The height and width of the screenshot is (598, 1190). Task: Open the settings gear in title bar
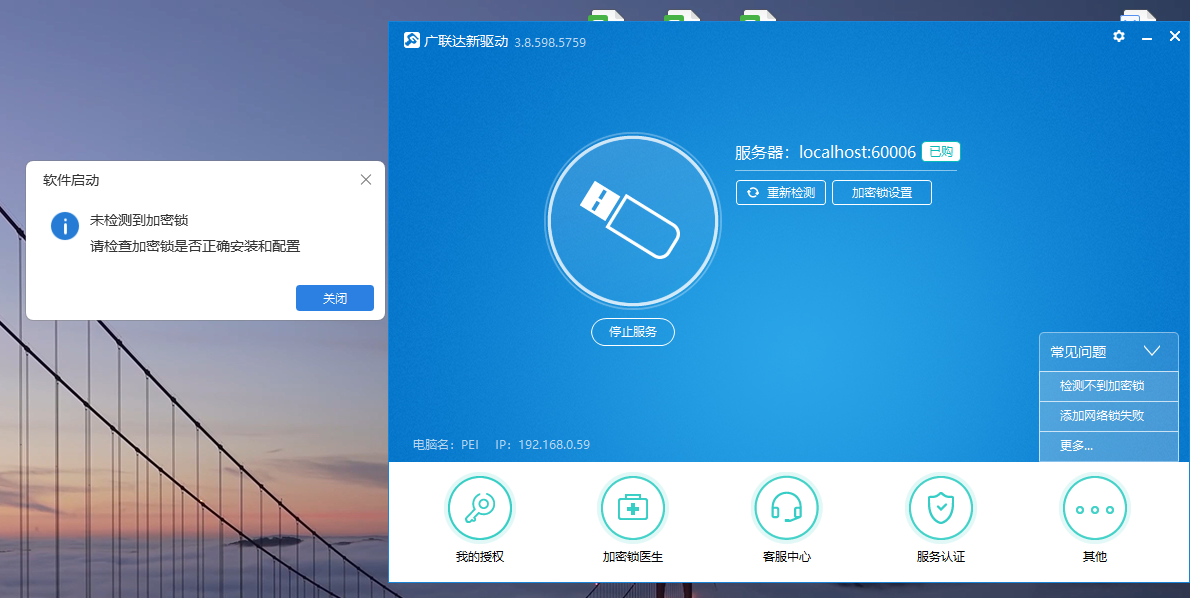(x=1119, y=36)
